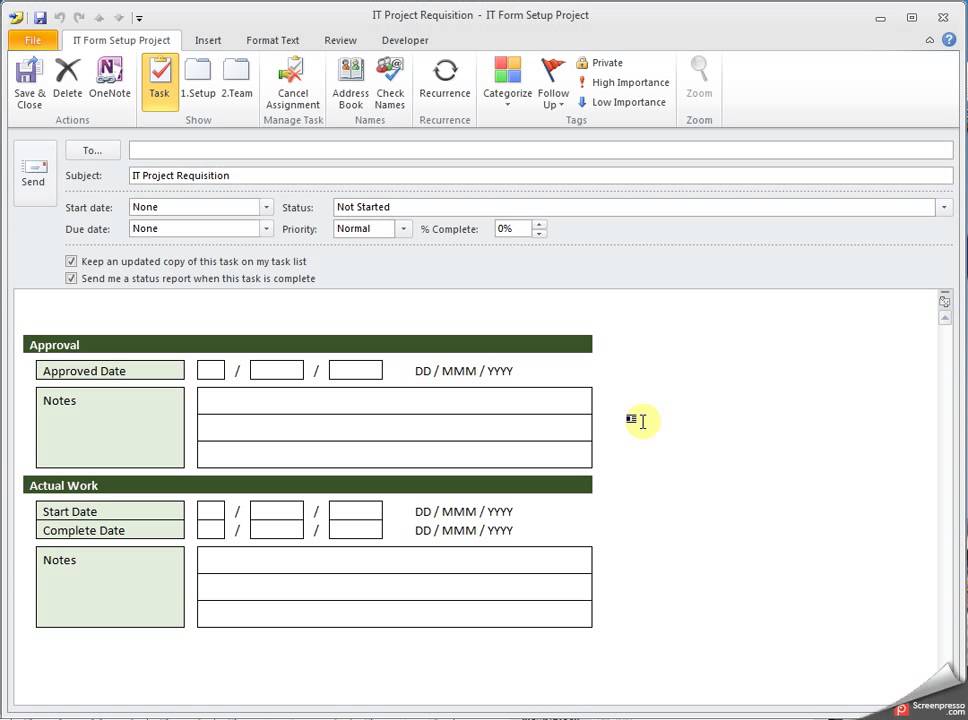Click Next Item down arrow
This screenshot has width=968, height=720.
(x=119, y=17)
